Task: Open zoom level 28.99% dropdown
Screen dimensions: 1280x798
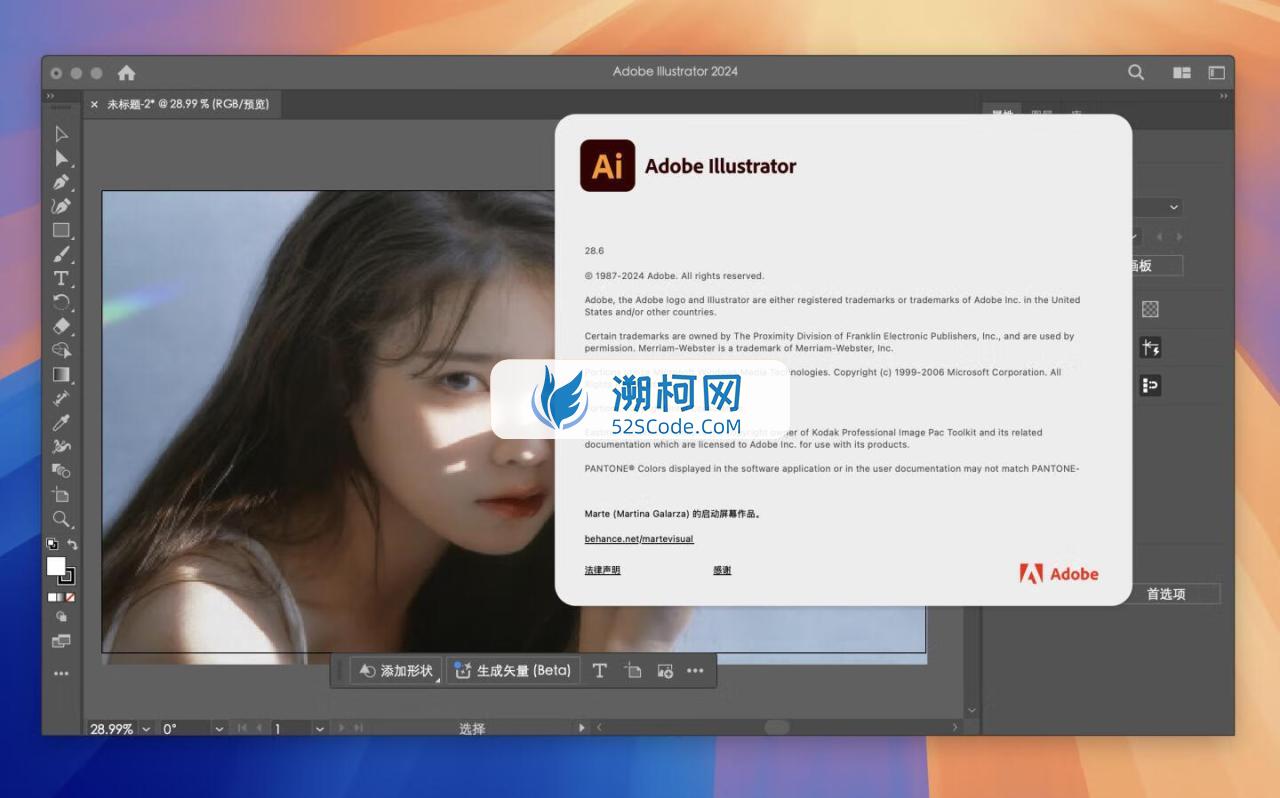Action: tap(146, 729)
